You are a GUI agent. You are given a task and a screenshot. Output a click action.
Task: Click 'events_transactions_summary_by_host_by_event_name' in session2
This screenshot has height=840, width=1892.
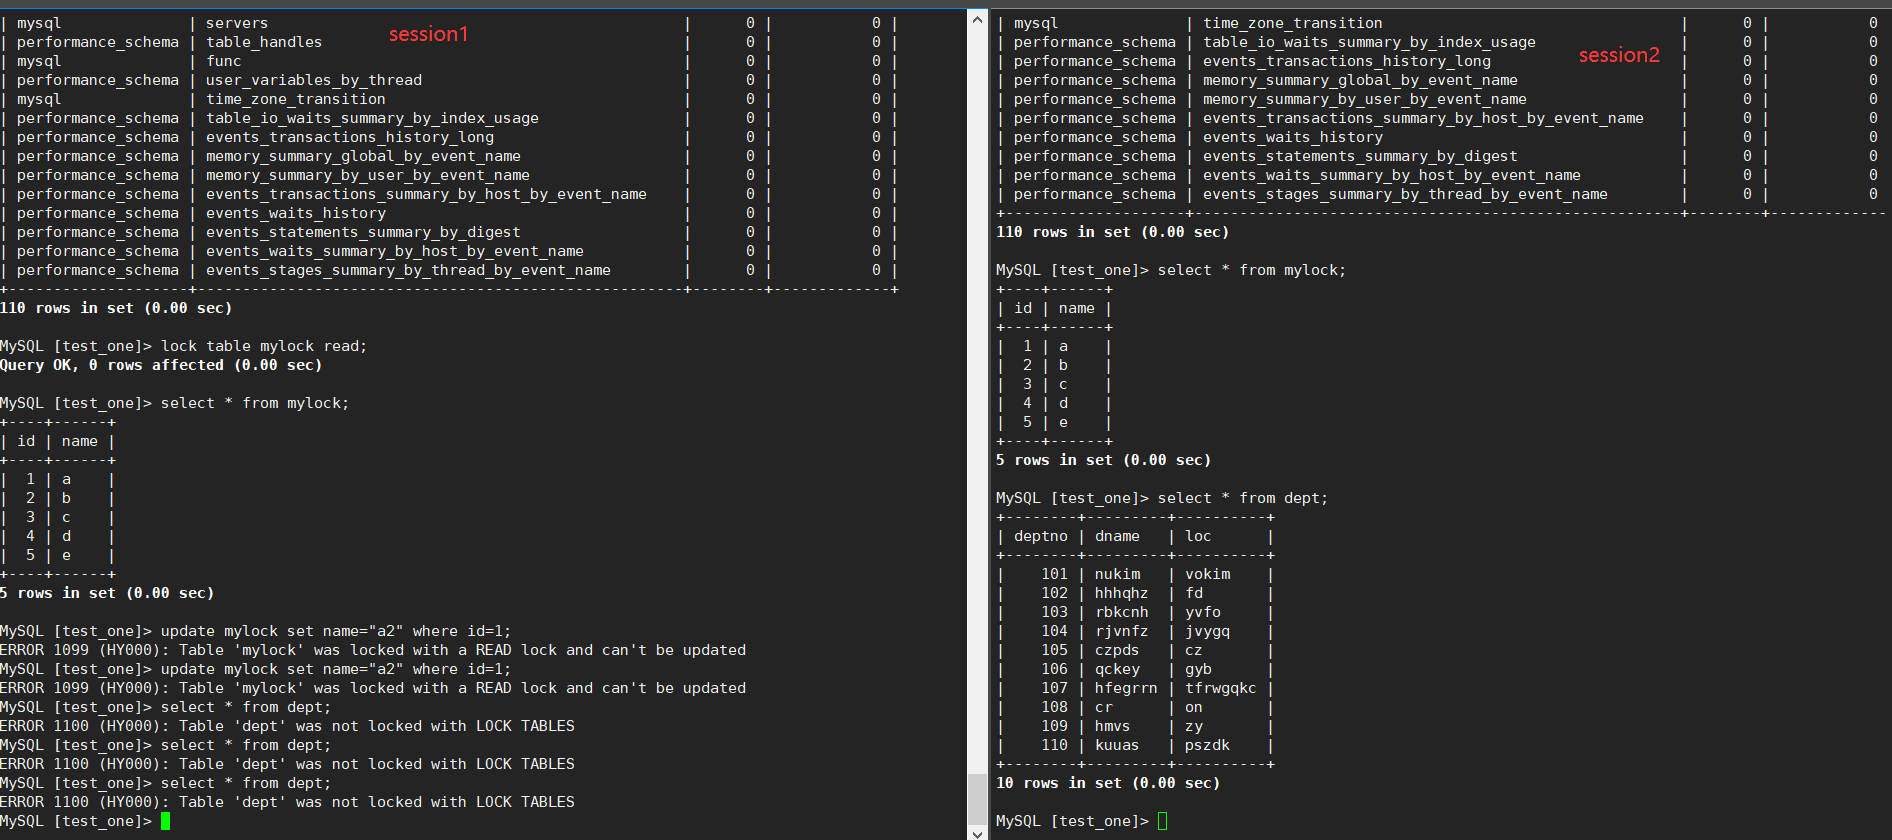pyautogui.click(x=1423, y=118)
